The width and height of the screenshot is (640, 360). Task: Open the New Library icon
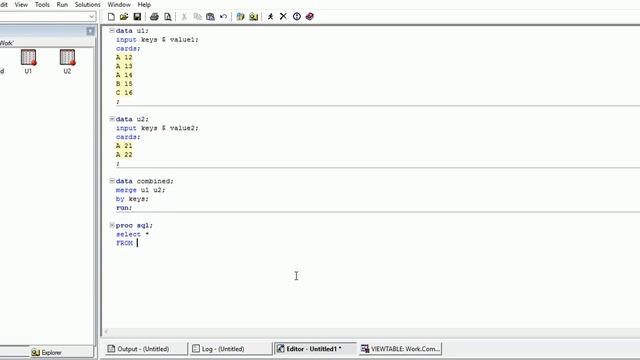(x=240, y=17)
